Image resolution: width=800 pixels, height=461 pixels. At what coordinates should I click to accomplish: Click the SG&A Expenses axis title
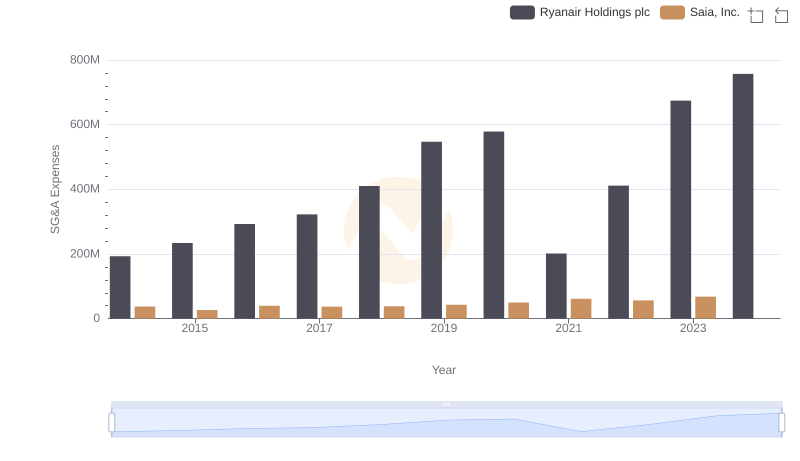point(55,189)
